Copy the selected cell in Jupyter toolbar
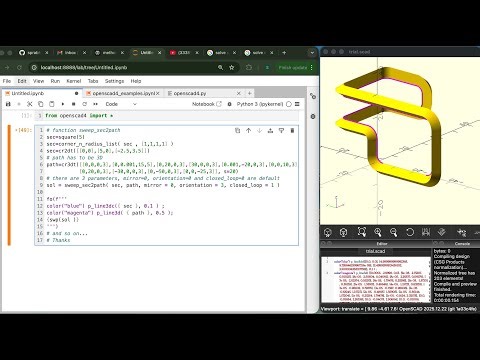The height and width of the screenshot is (360, 480). tap(40, 104)
